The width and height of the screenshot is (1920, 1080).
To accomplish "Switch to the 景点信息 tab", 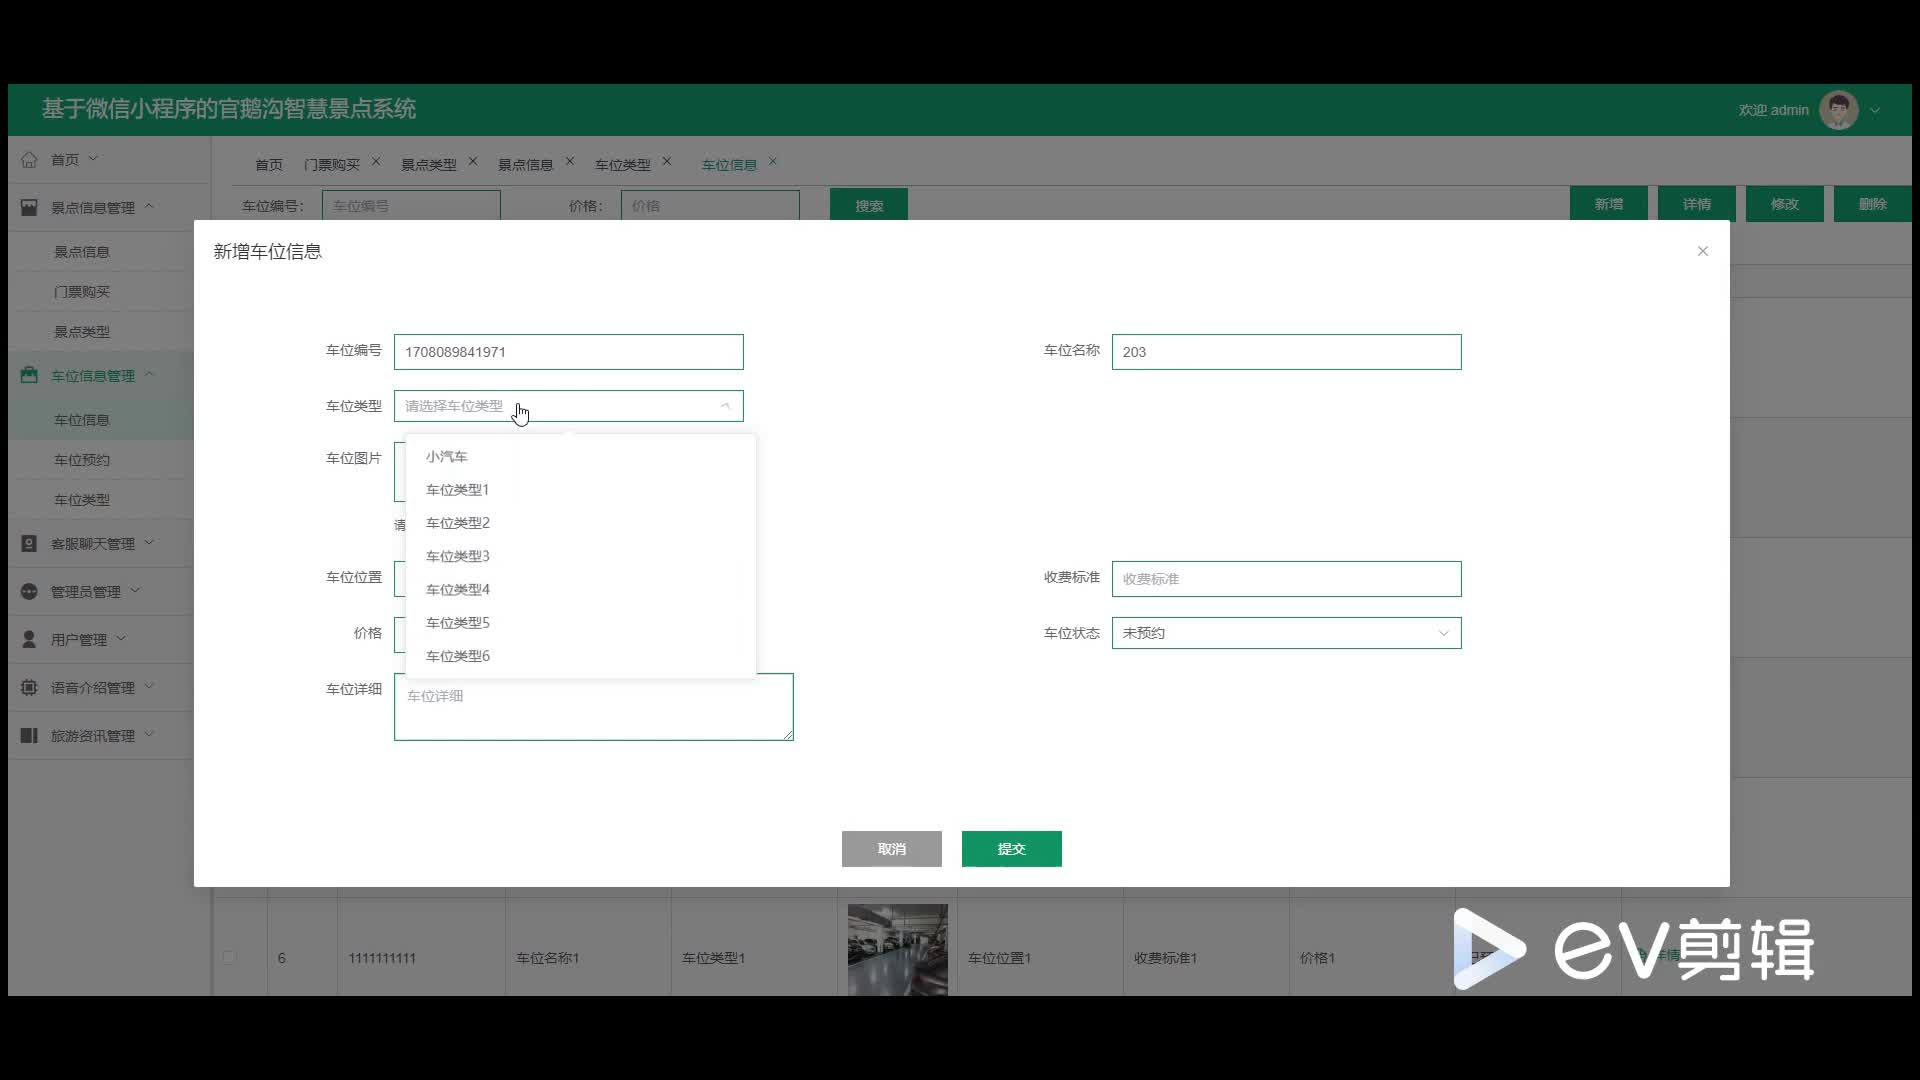I will click(x=525, y=165).
